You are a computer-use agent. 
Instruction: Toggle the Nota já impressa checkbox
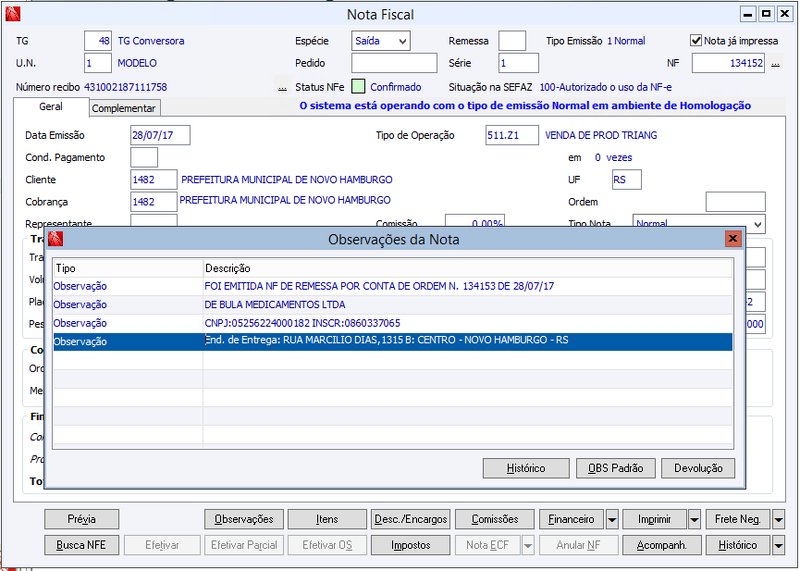[x=695, y=40]
